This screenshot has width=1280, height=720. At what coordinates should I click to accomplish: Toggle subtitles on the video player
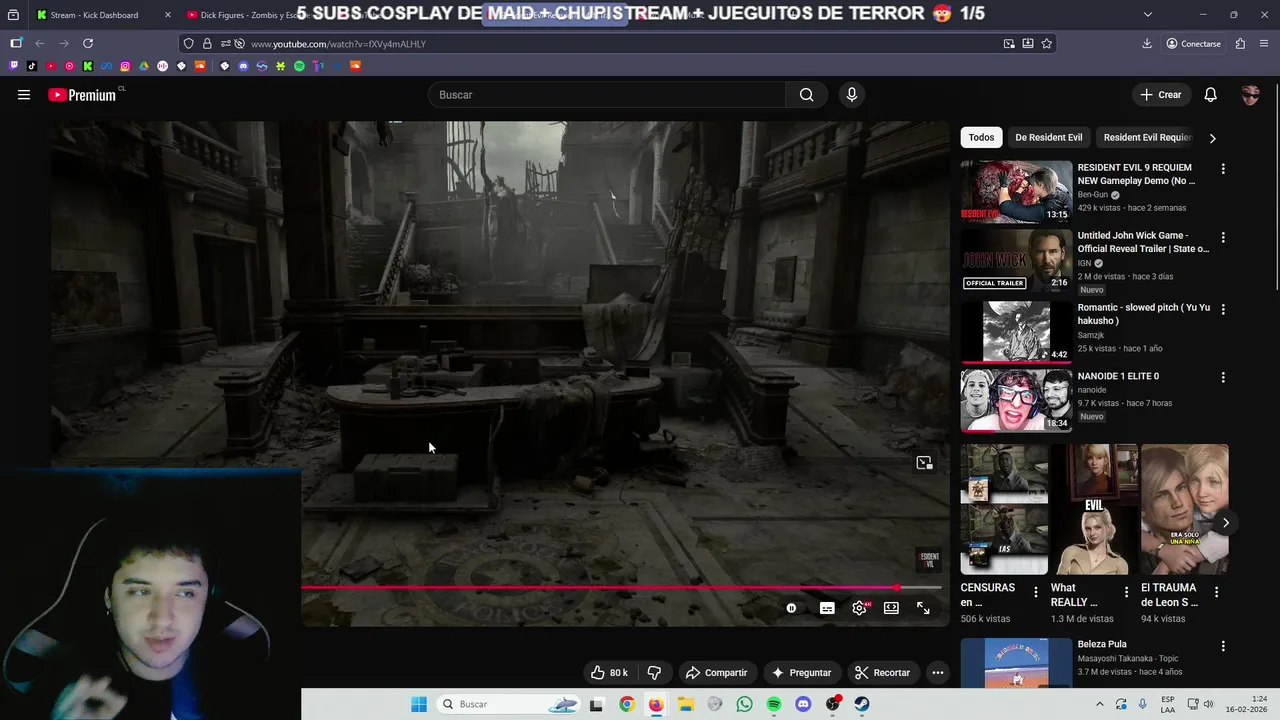coord(827,608)
